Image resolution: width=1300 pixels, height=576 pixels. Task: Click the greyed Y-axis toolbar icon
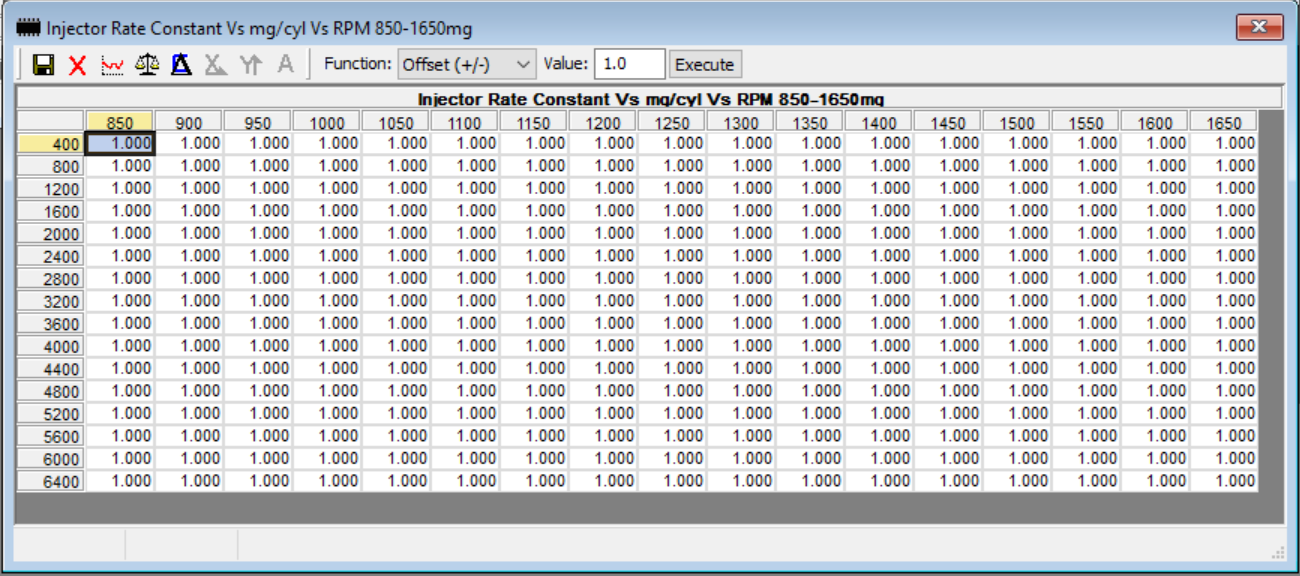[x=250, y=65]
